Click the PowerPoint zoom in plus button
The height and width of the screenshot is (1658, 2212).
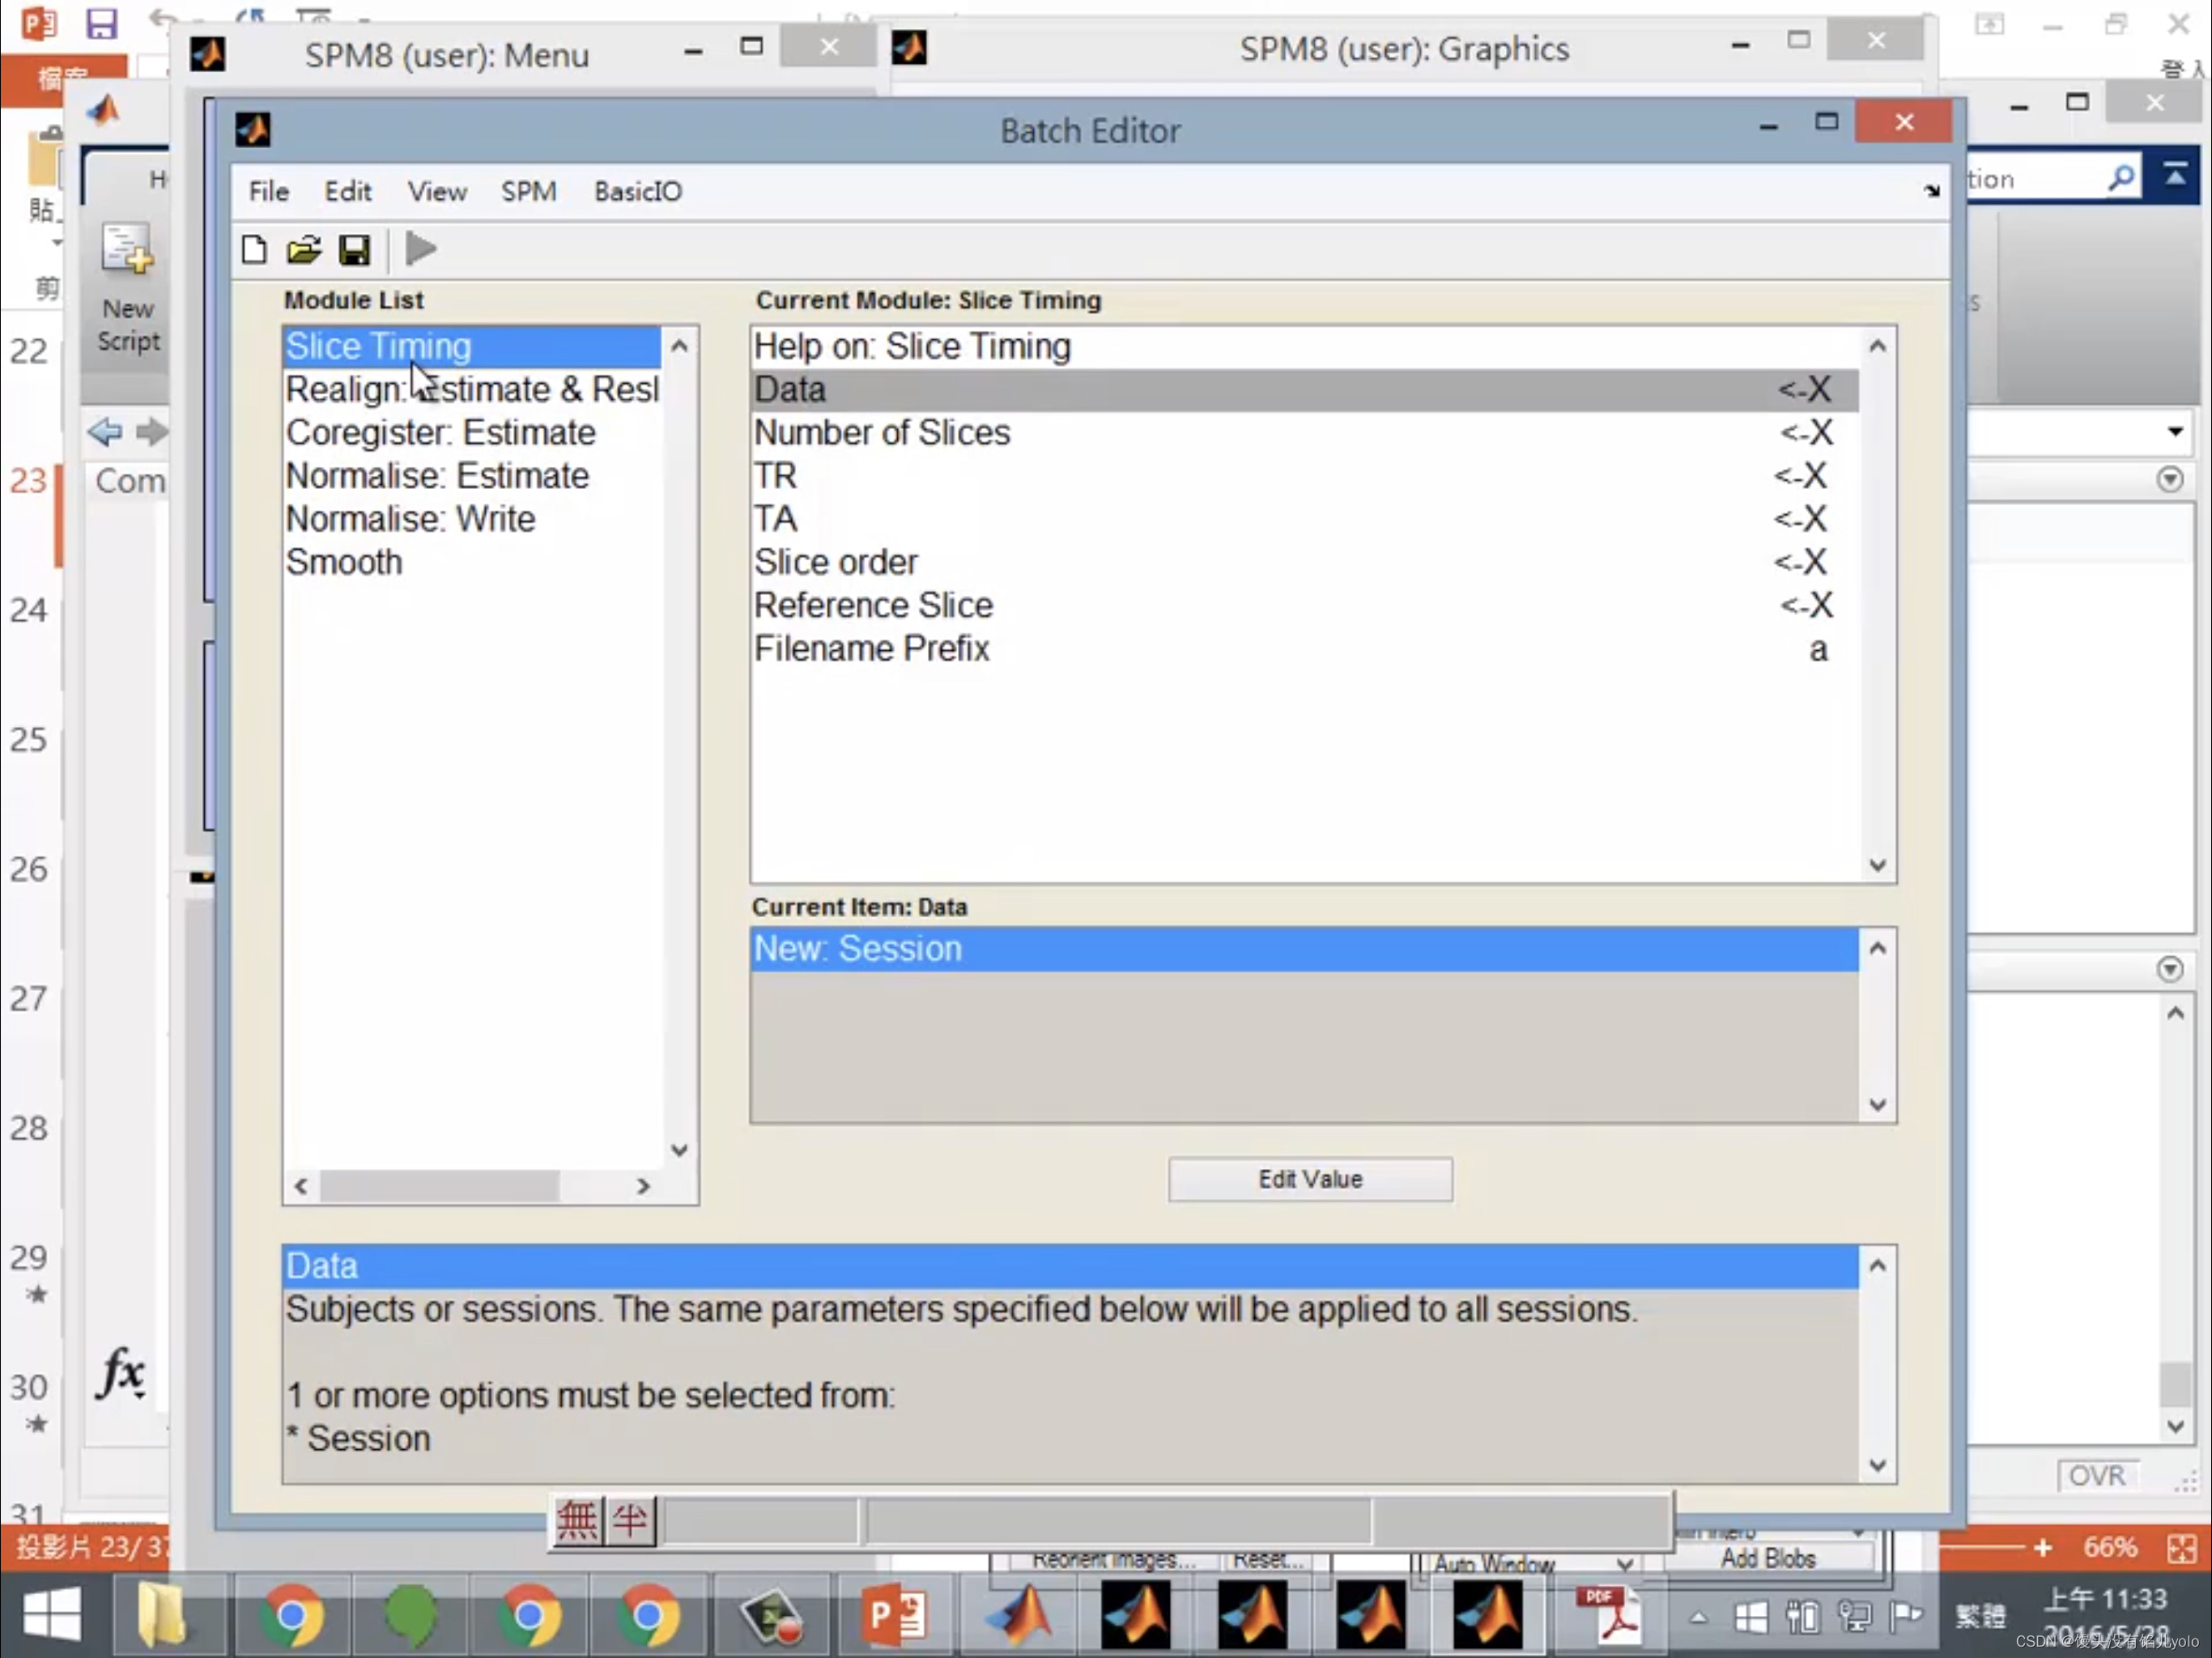[x=2043, y=1548]
